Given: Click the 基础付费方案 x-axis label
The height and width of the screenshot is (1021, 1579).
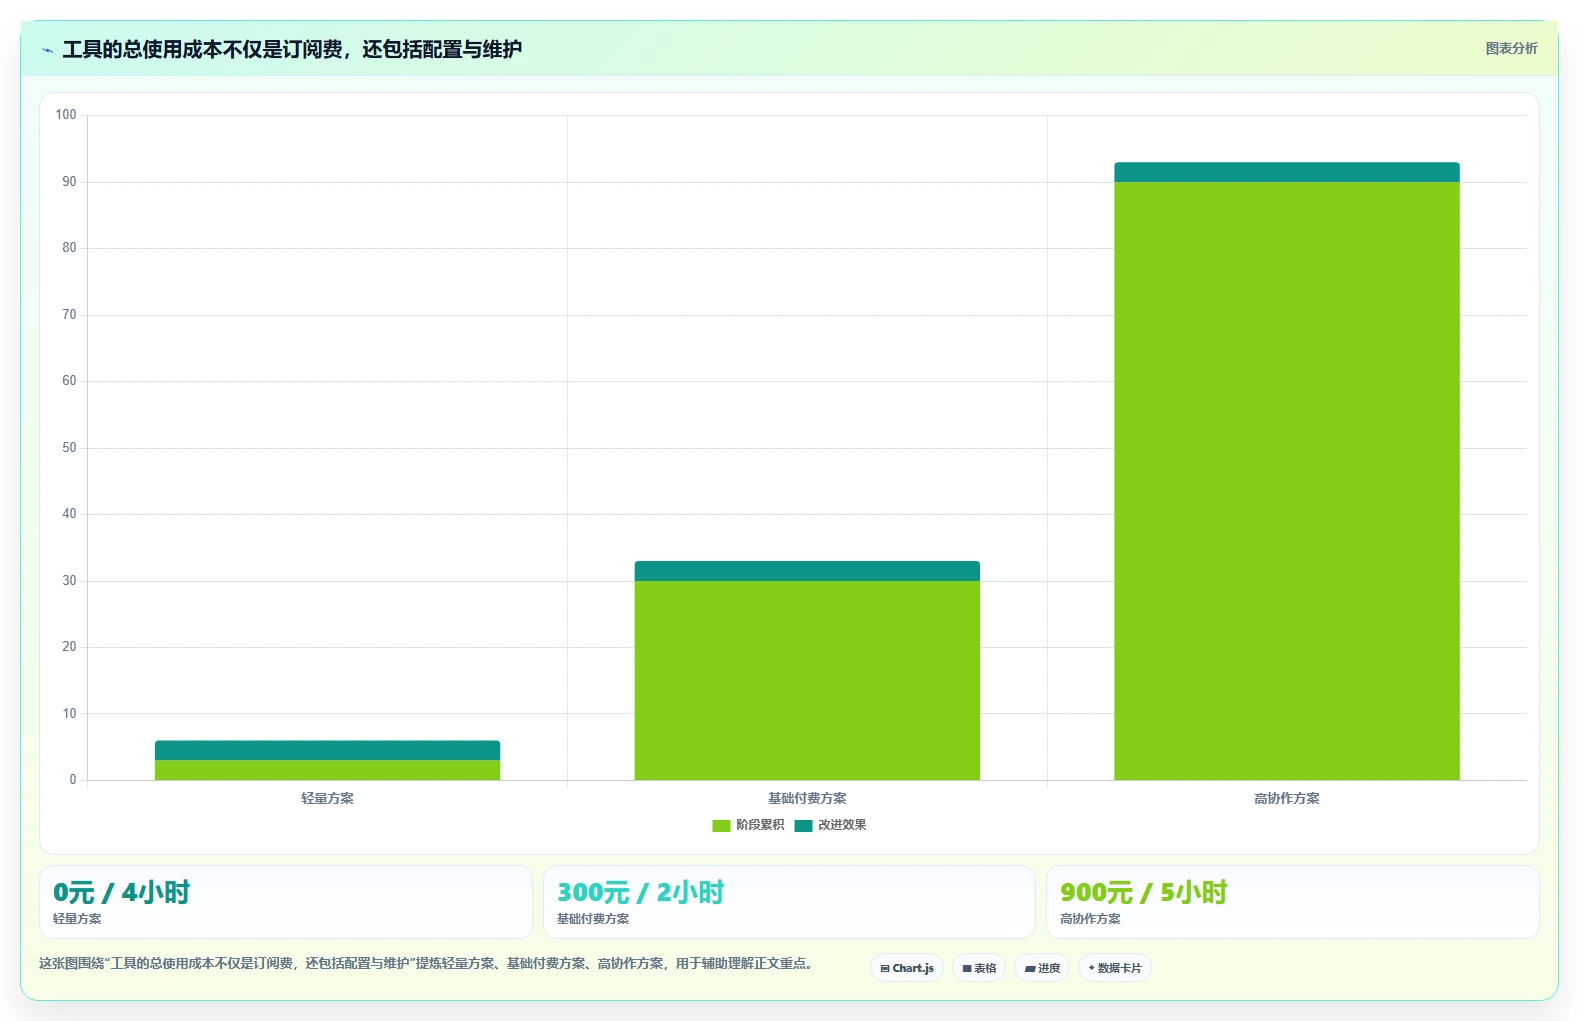Looking at the screenshot, I should [807, 798].
